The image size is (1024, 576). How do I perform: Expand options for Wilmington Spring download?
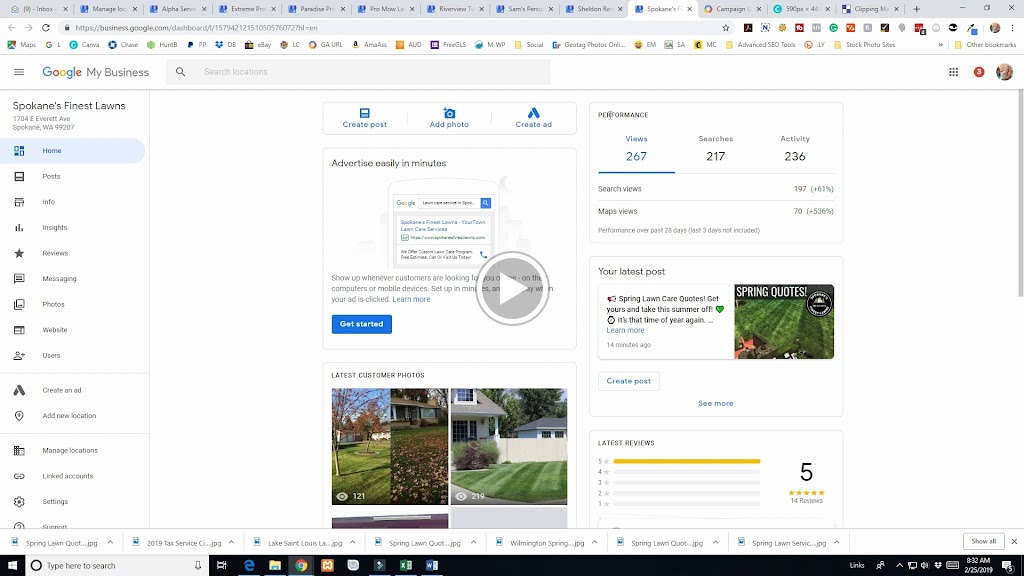point(594,543)
